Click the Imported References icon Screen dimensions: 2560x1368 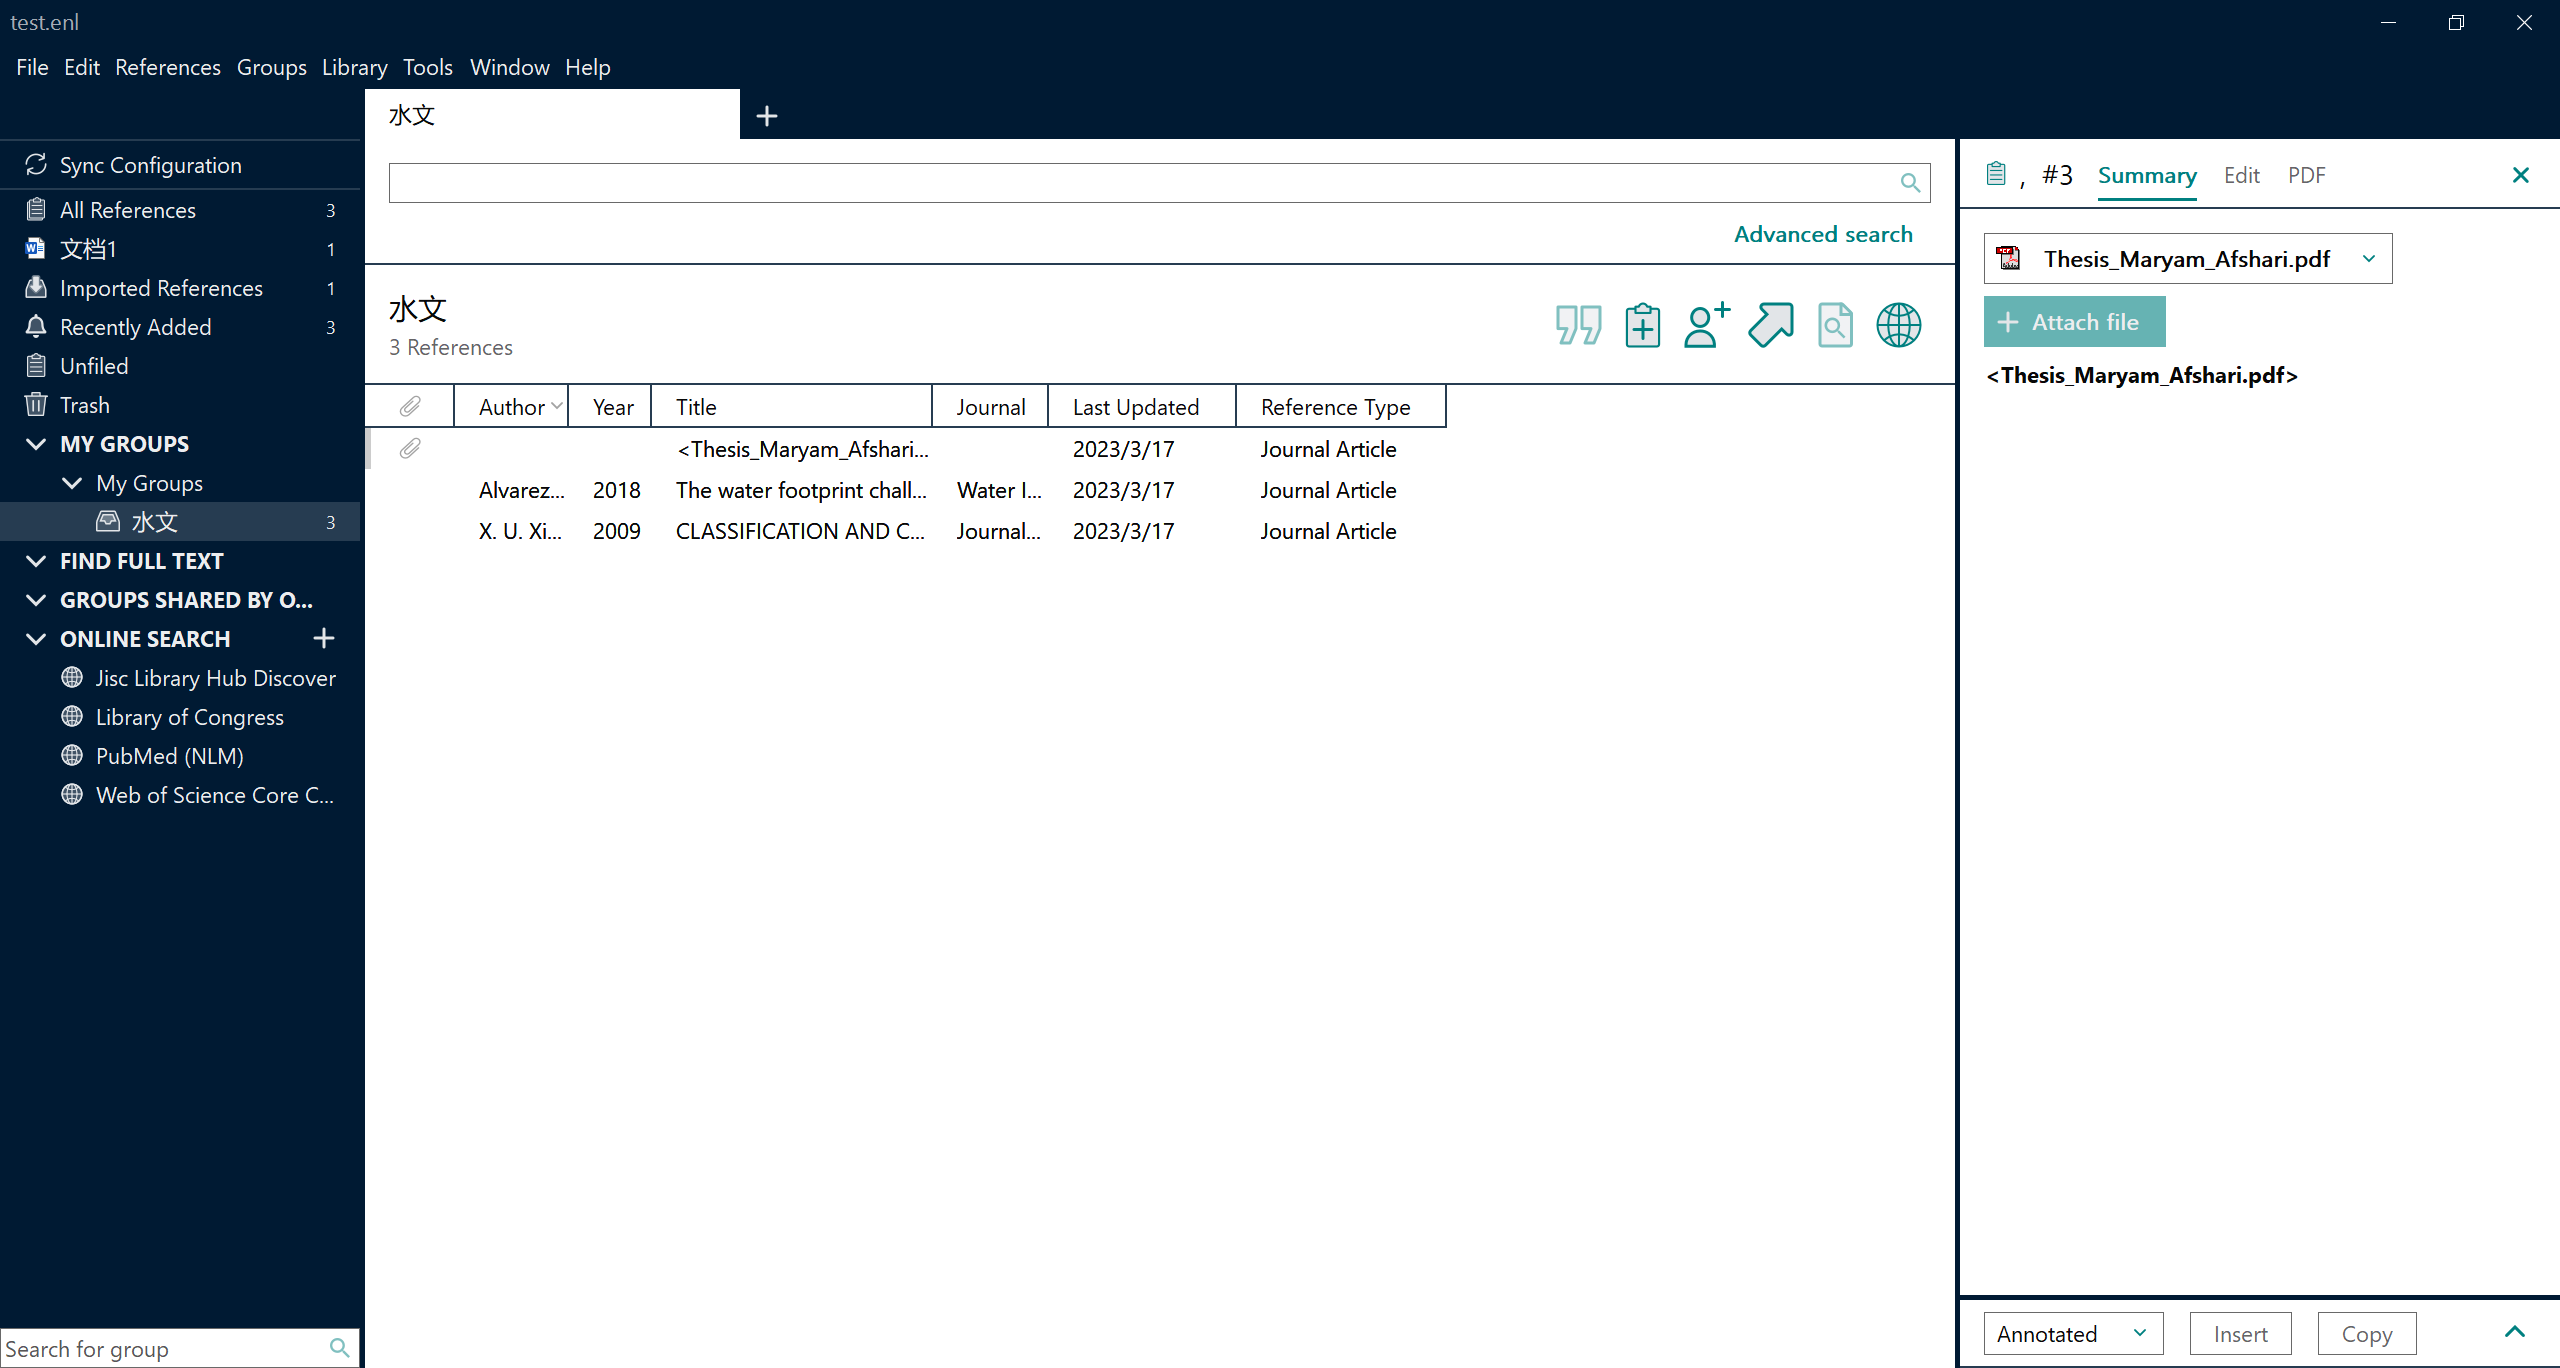(36, 287)
